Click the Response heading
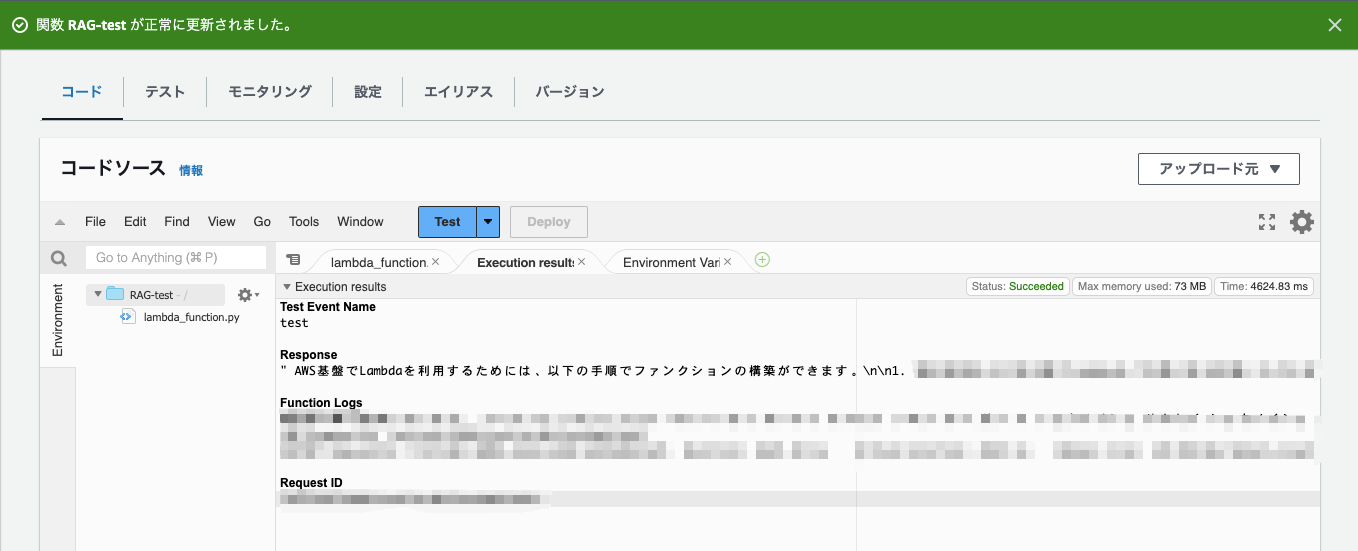 (x=308, y=355)
